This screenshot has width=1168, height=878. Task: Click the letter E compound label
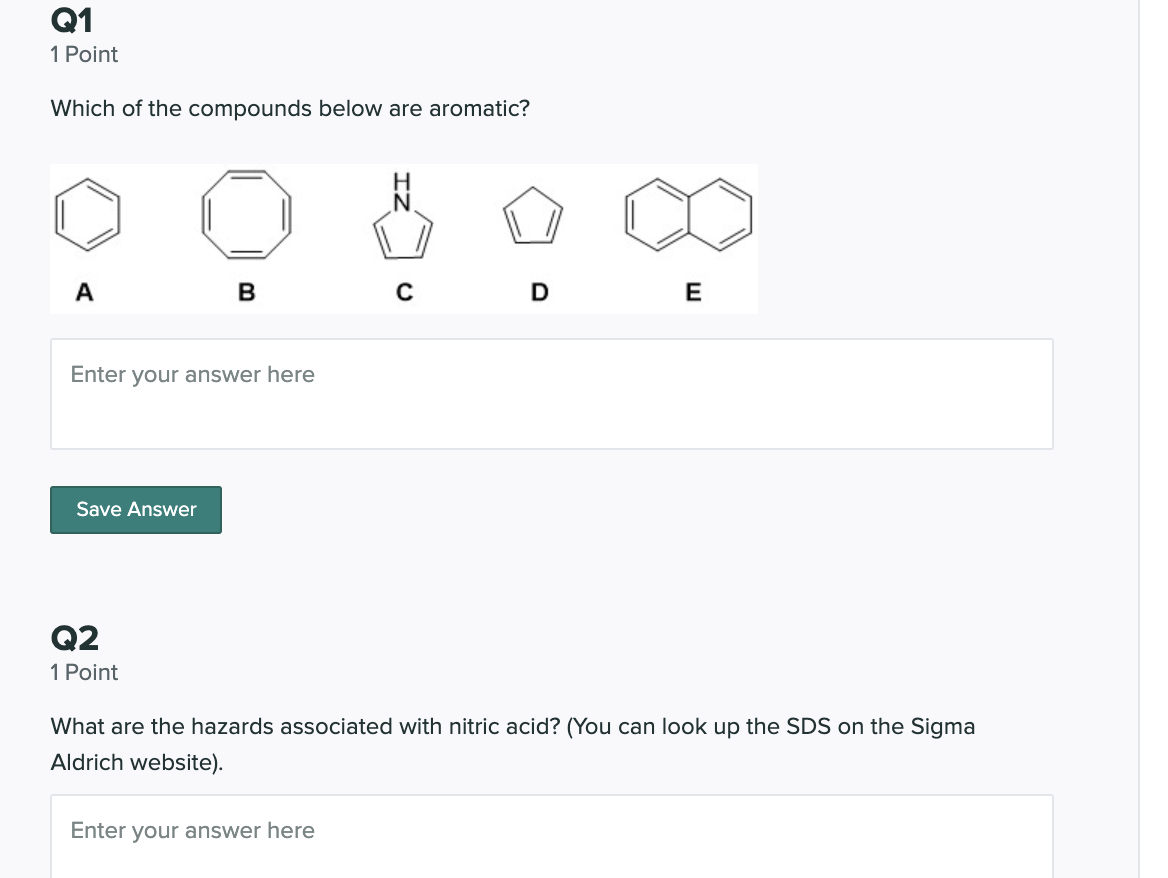tap(692, 292)
